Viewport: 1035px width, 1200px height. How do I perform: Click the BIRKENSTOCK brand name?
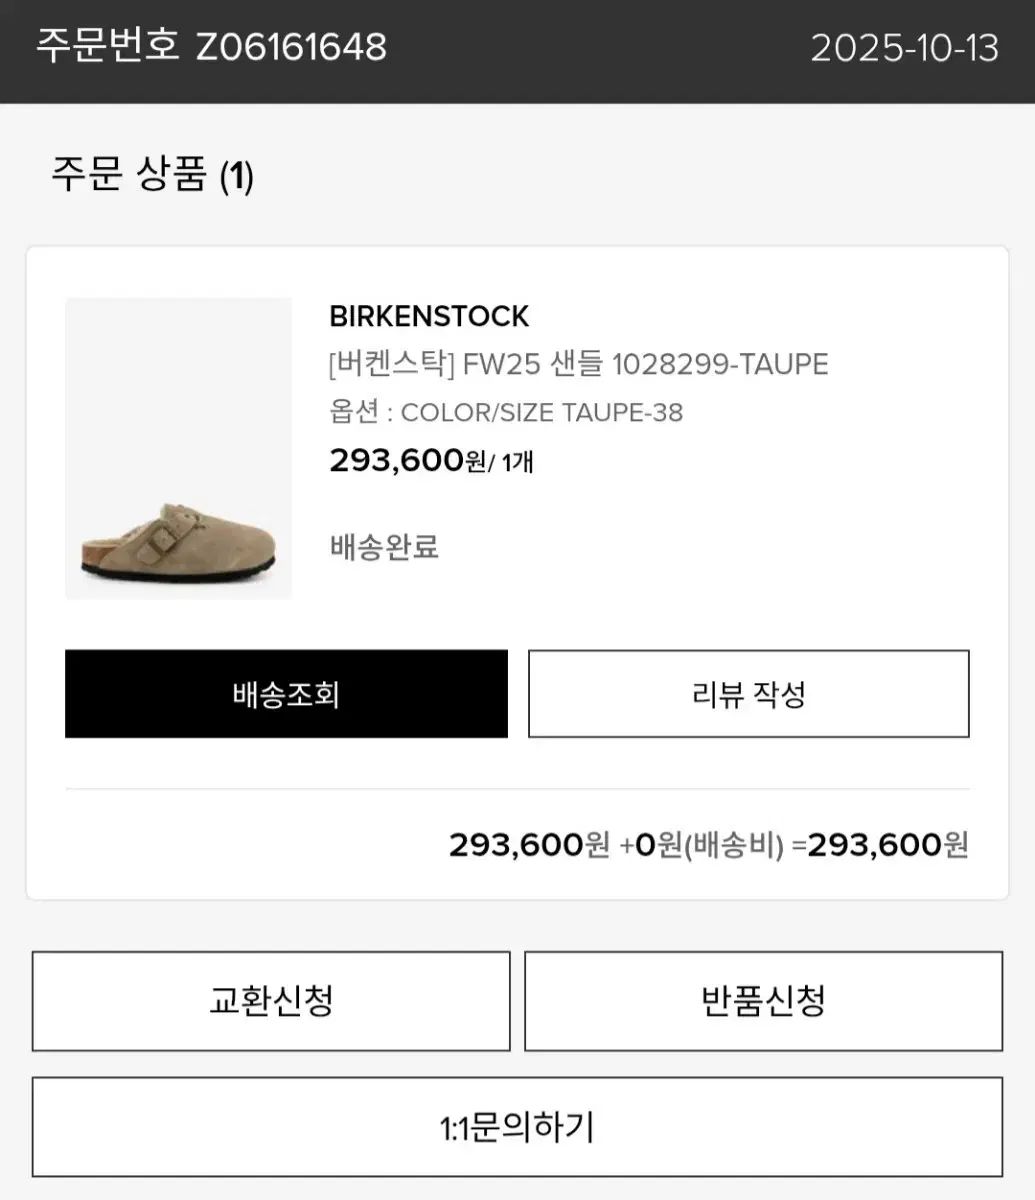coord(429,317)
